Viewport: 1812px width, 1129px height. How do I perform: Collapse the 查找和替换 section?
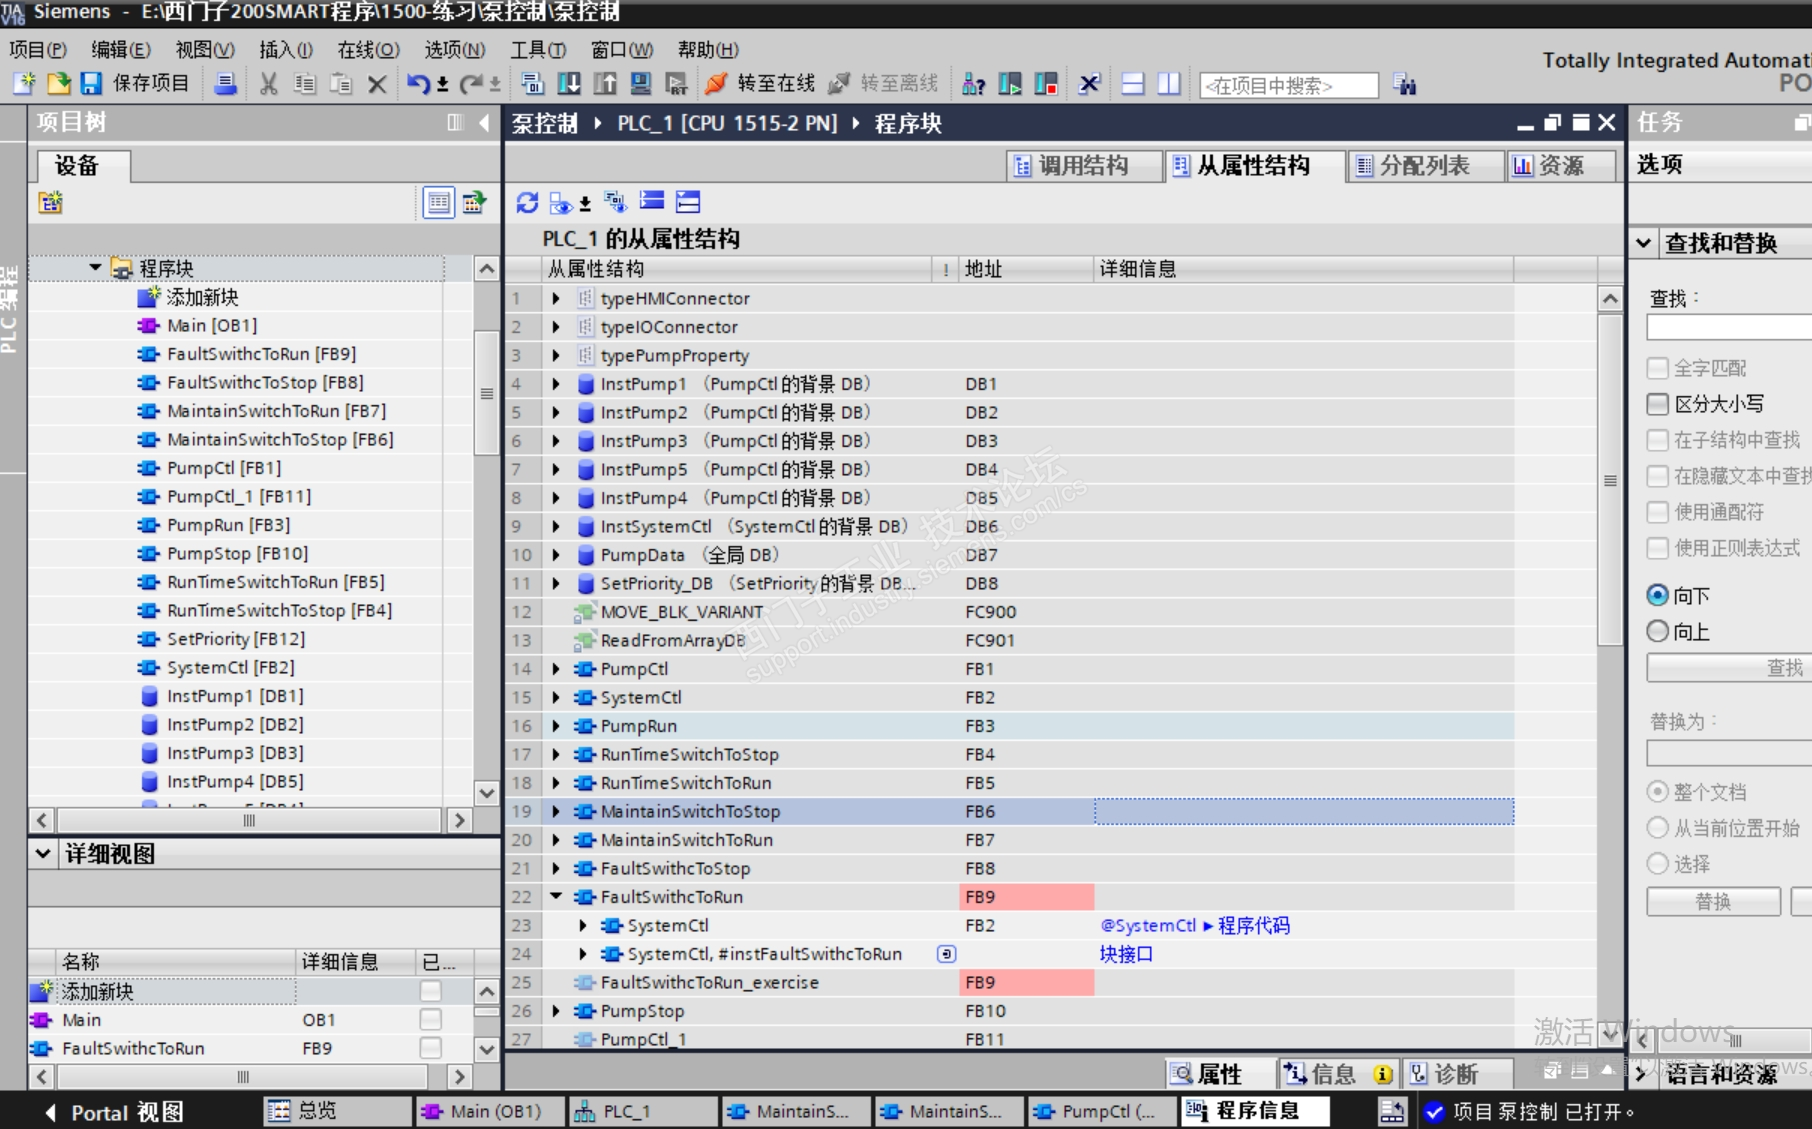coord(1643,242)
